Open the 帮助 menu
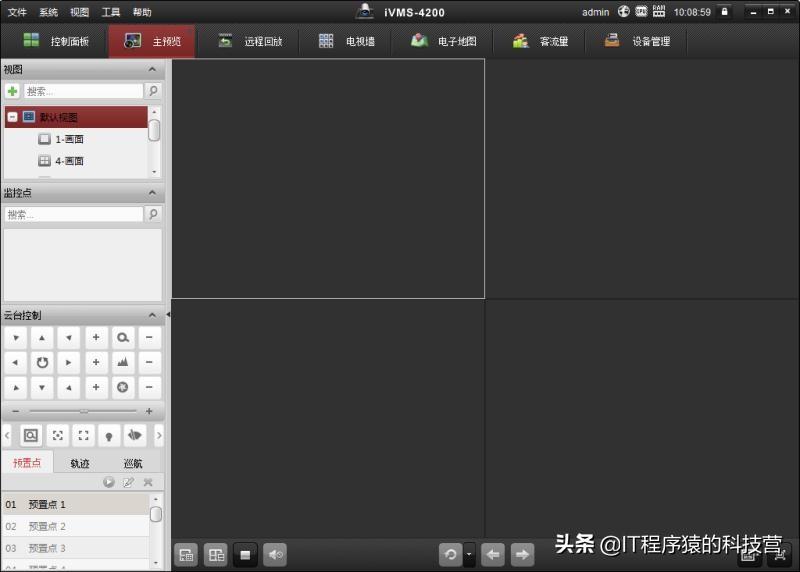Screen dimensions: 800x572 142,12
